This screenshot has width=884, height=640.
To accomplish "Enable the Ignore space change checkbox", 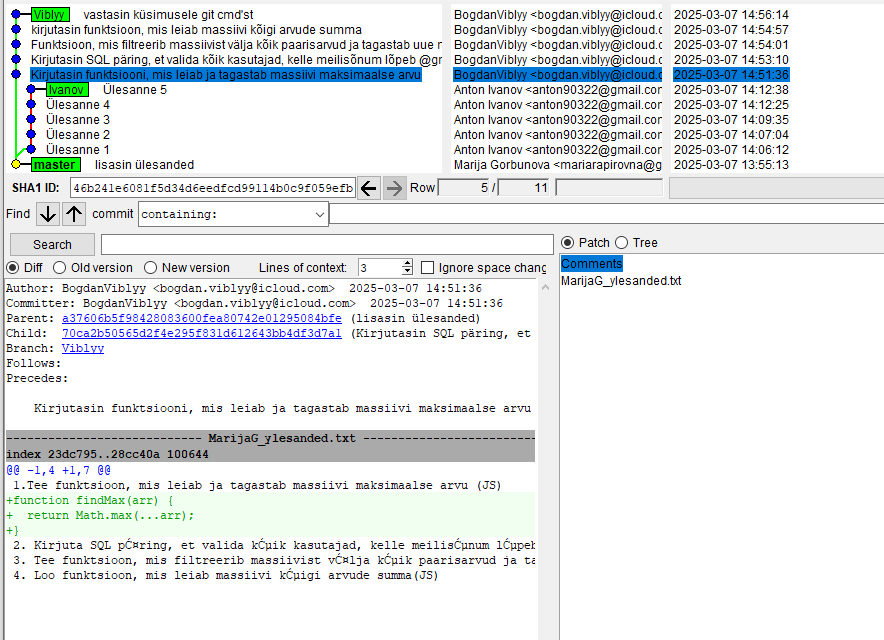I will tap(428, 268).
